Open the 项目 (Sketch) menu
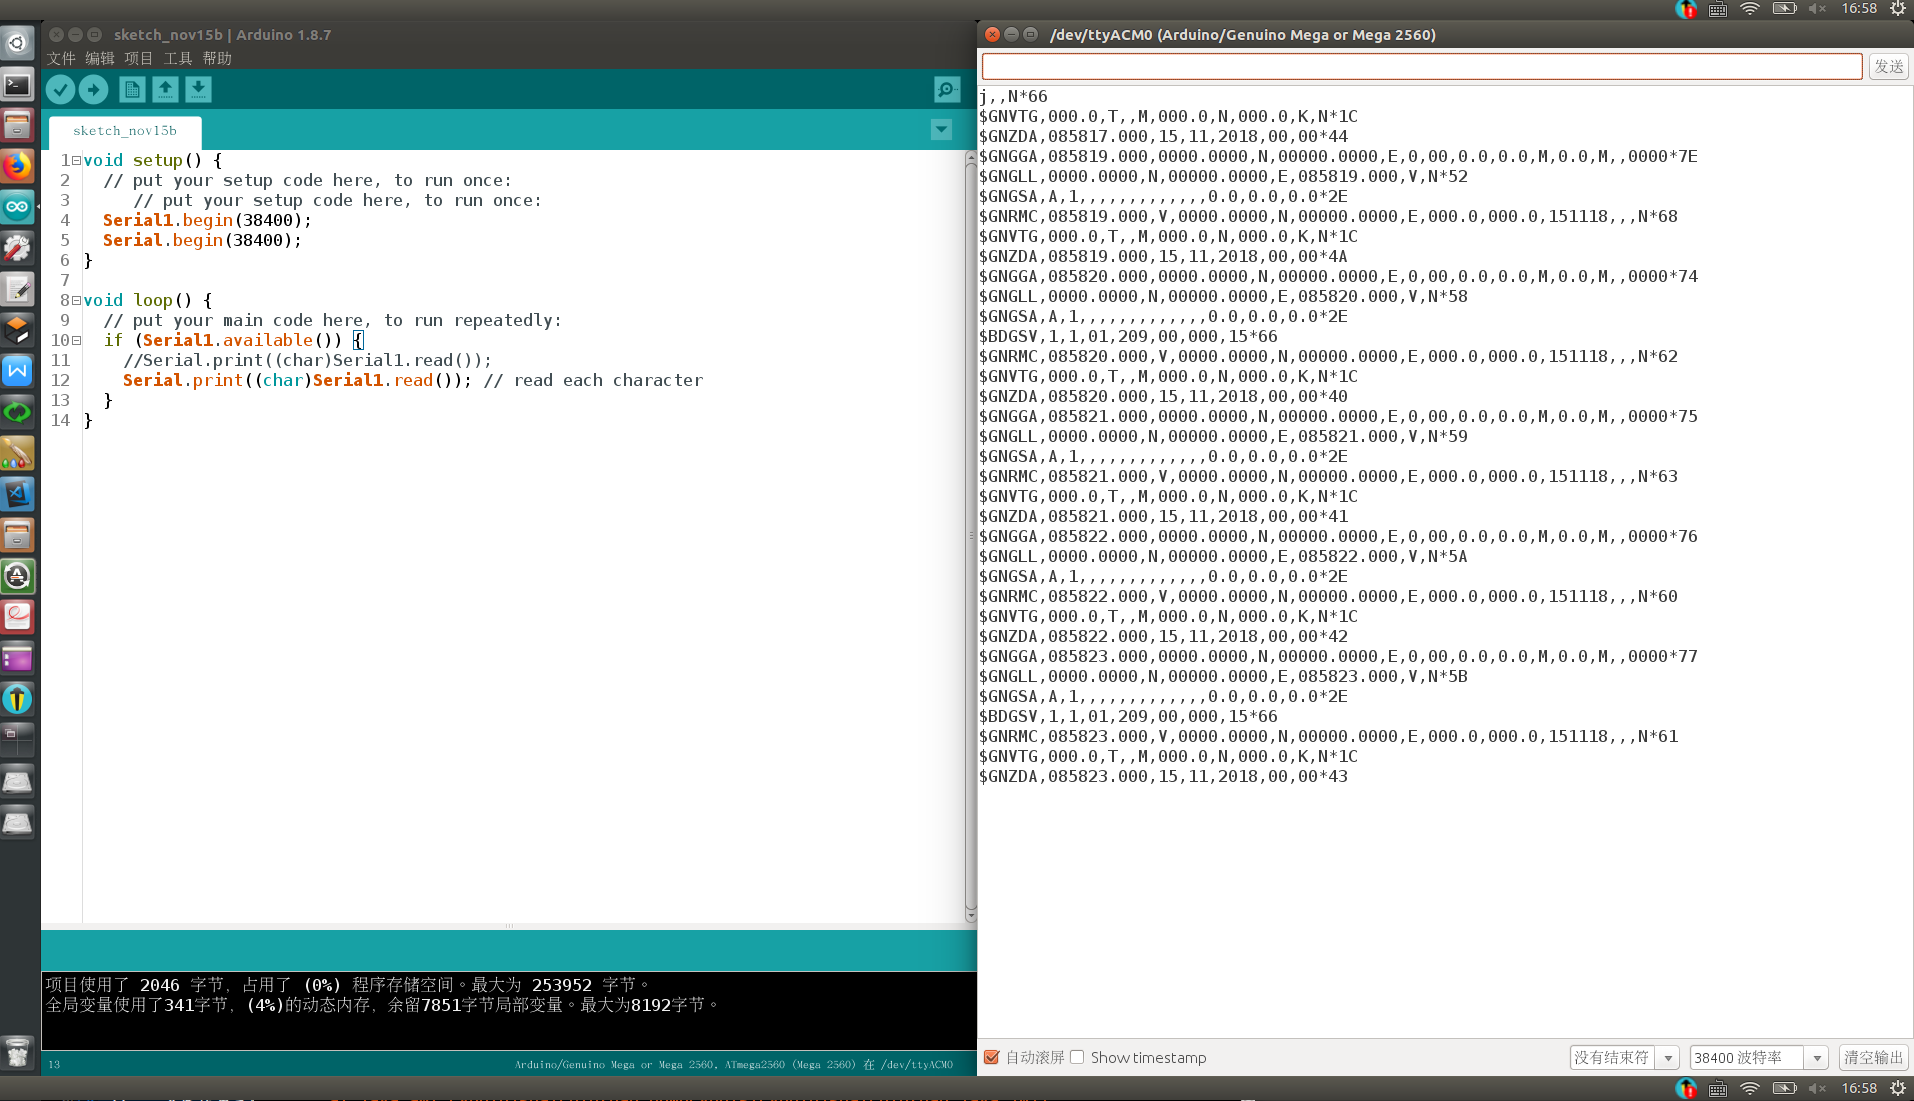The height and width of the screenshot is (1101, 1914). pos(139,59)
